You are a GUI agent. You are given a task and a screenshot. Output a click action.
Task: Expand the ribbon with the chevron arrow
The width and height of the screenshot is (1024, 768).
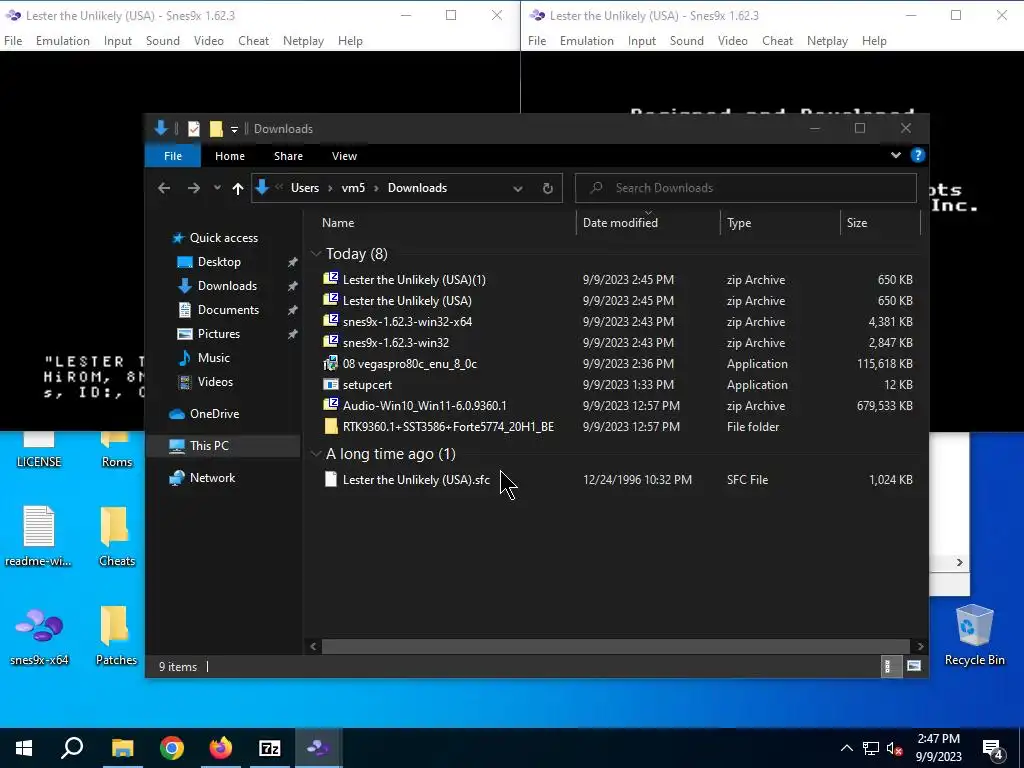coord(895,155)
